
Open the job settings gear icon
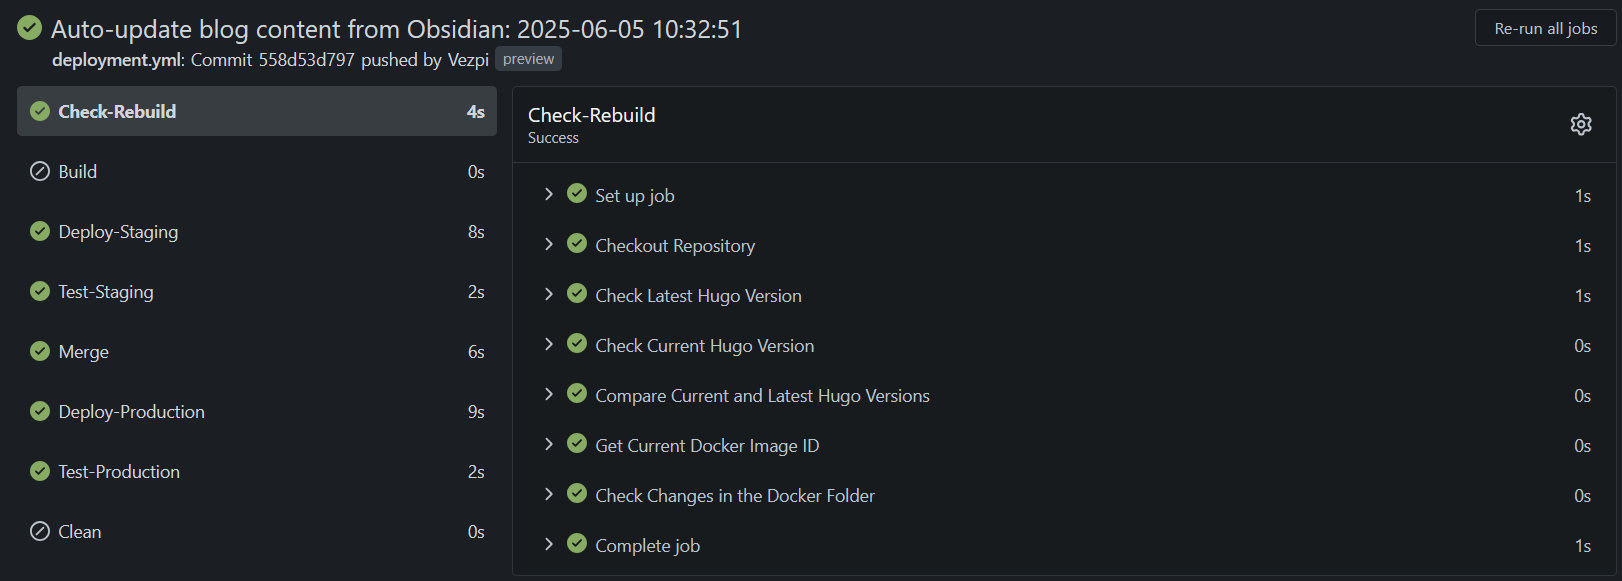click(1580, 124)
